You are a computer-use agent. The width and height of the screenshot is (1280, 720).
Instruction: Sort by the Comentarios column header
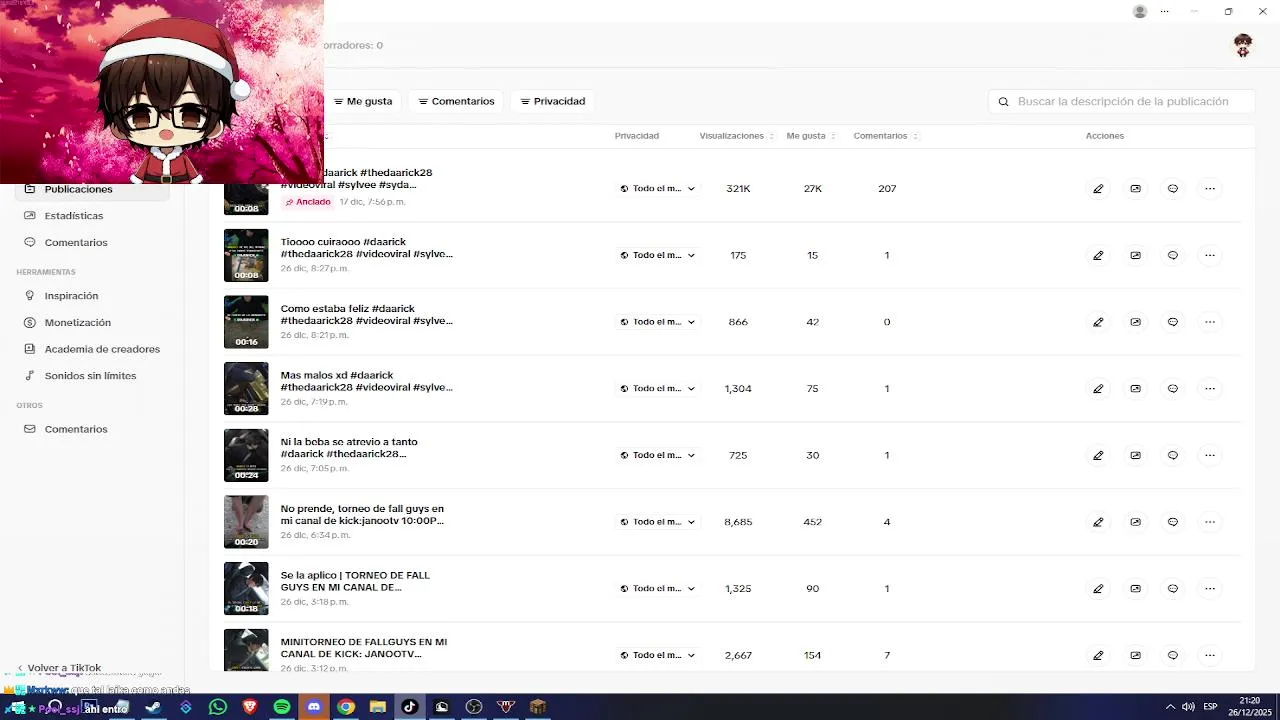click(x=885, y=136)
